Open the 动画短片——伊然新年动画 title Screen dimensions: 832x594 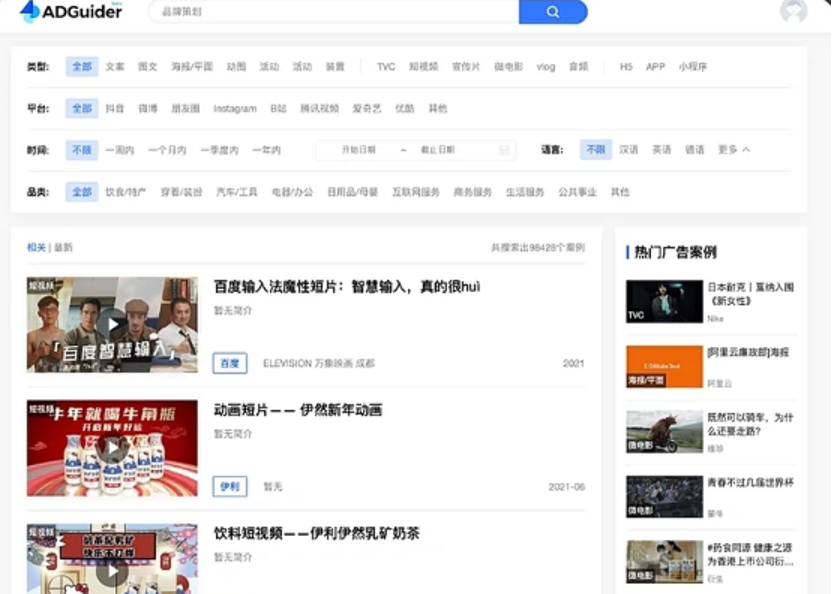pos(298,410)
